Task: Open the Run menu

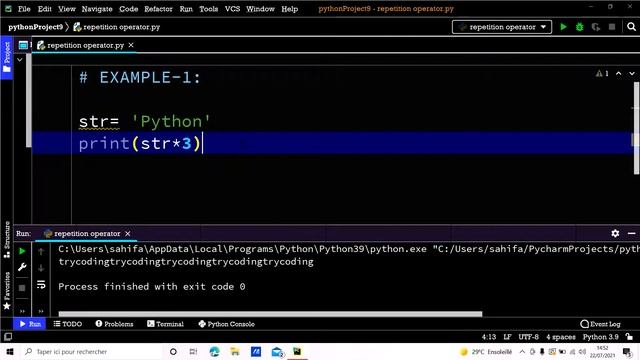Action: coord(186,9)
